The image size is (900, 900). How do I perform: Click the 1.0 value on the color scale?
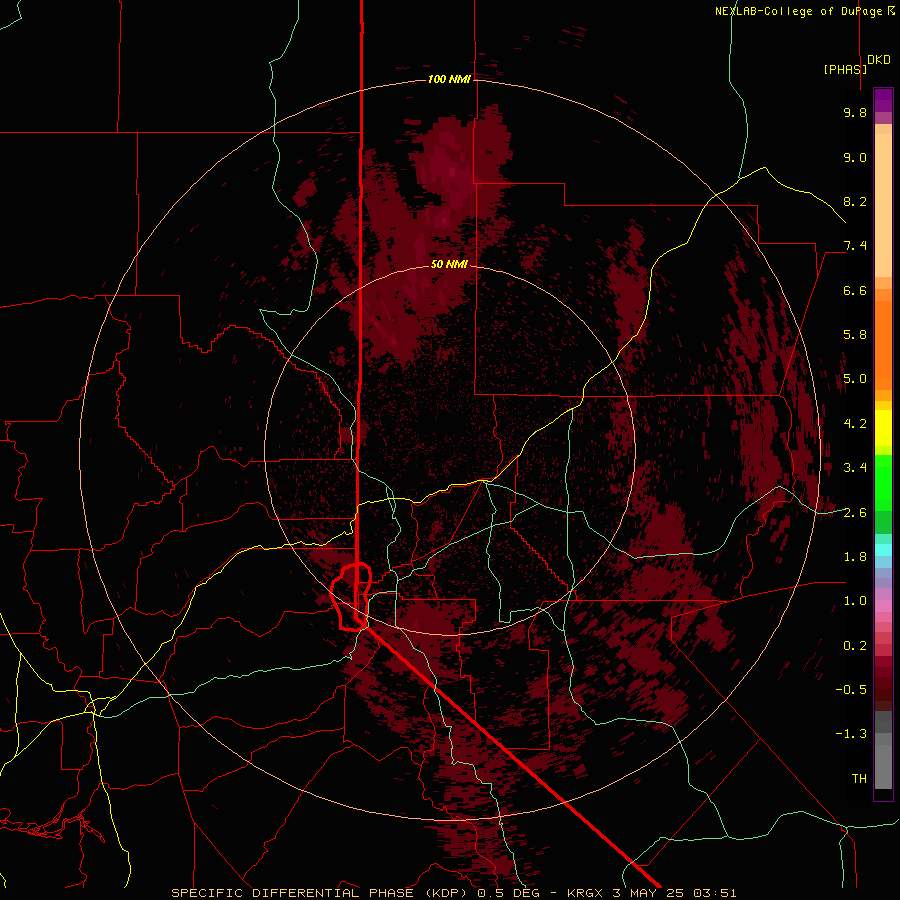pyautogui.click(x=855, y=601)
